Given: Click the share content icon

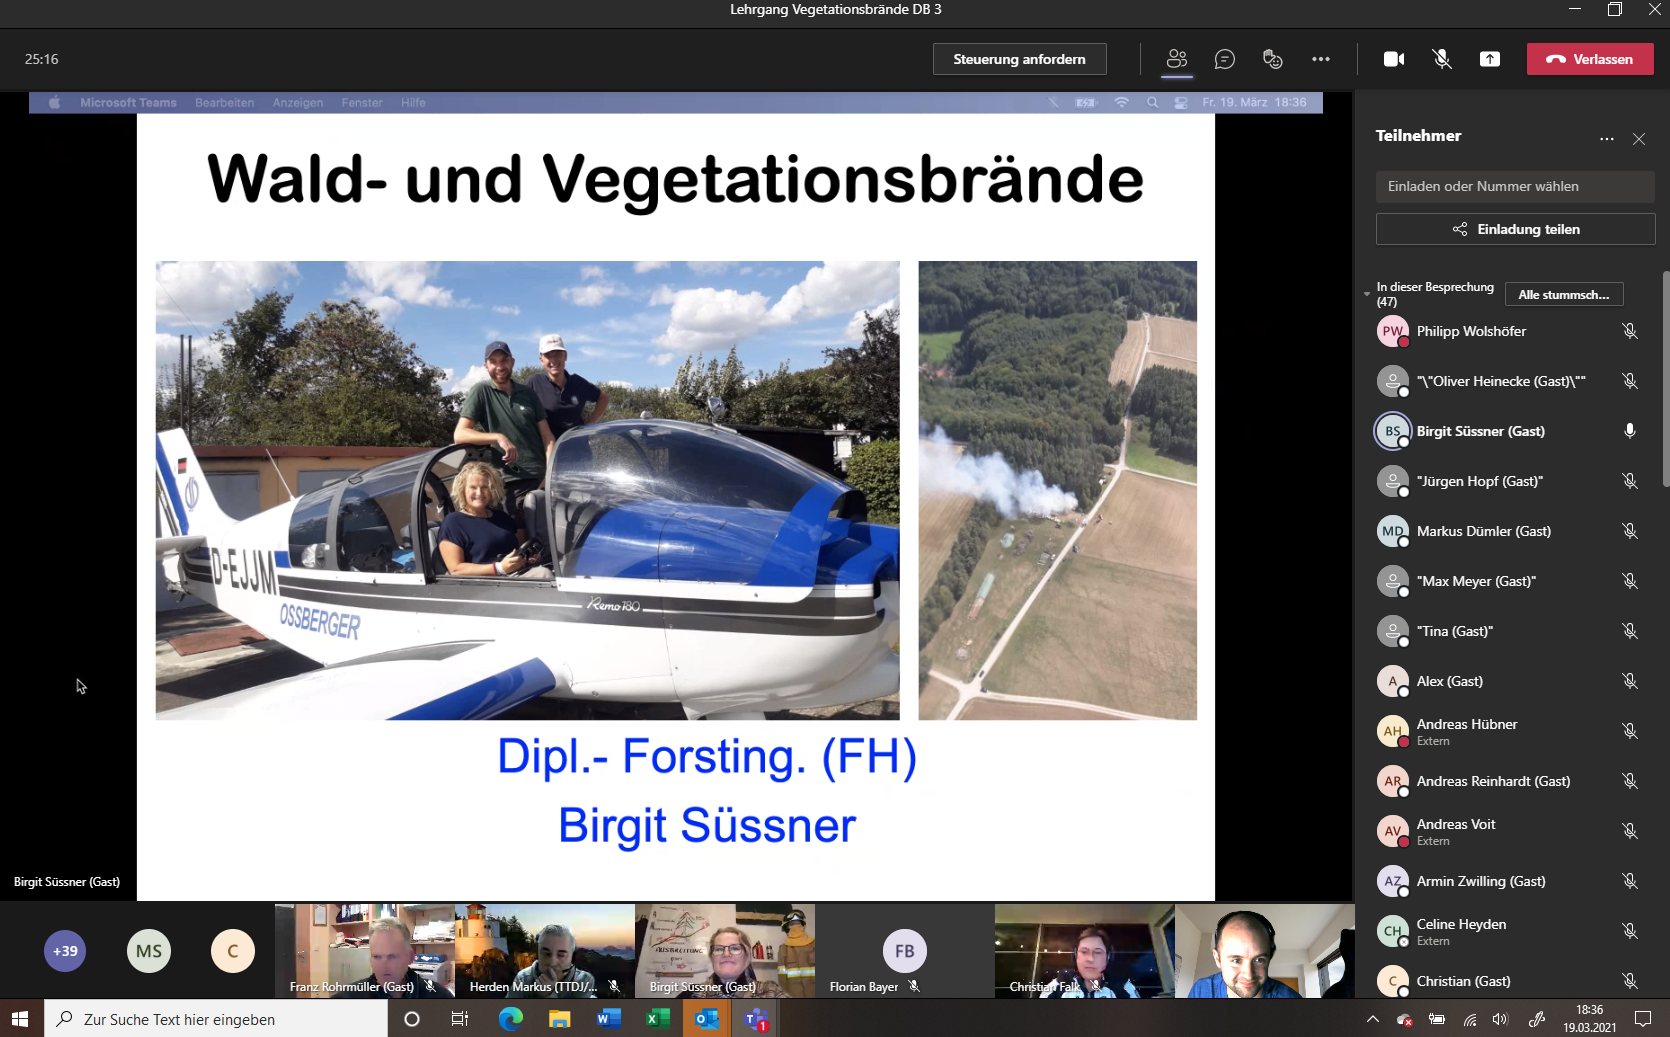Looking at the screenshot, I should click(x=1490, y=59).
